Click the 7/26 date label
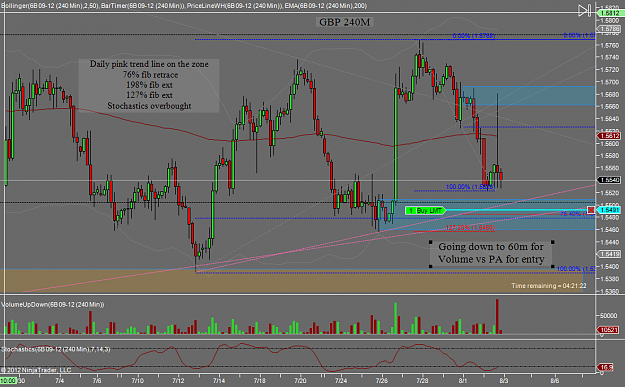625x387 pixels. coord(382,381)
